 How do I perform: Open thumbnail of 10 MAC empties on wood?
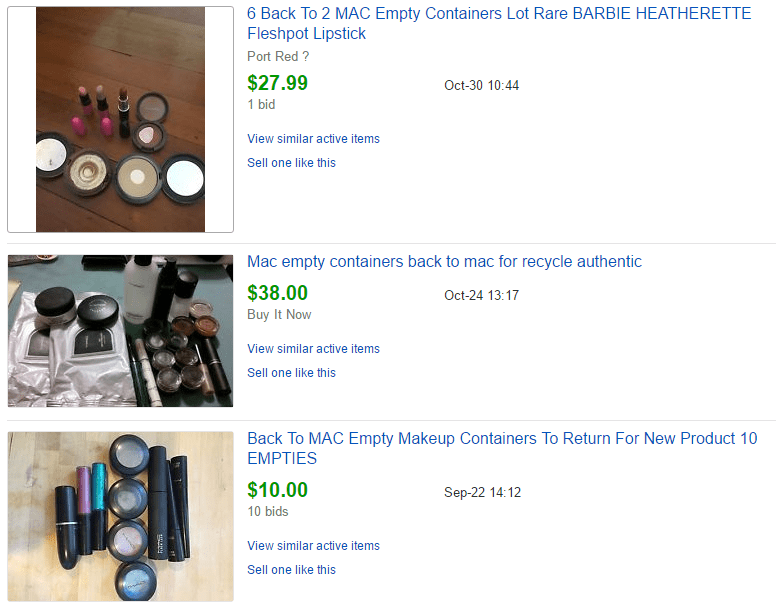tap(121, 517)
